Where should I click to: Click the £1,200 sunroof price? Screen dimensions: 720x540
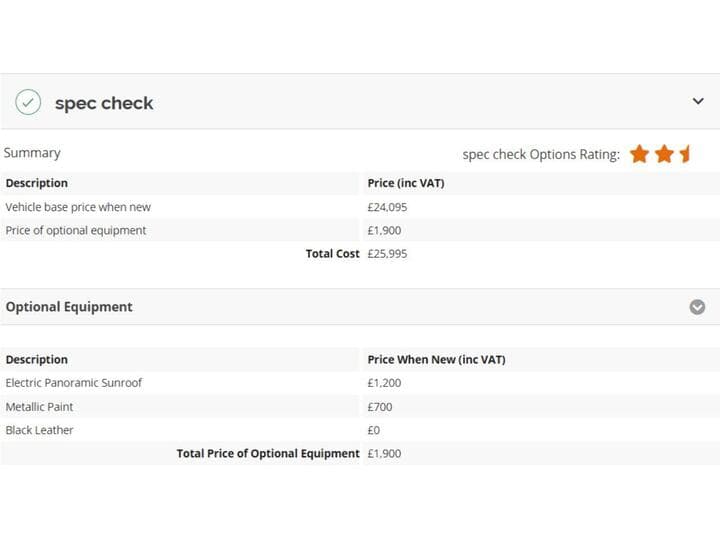pos(384,383)
